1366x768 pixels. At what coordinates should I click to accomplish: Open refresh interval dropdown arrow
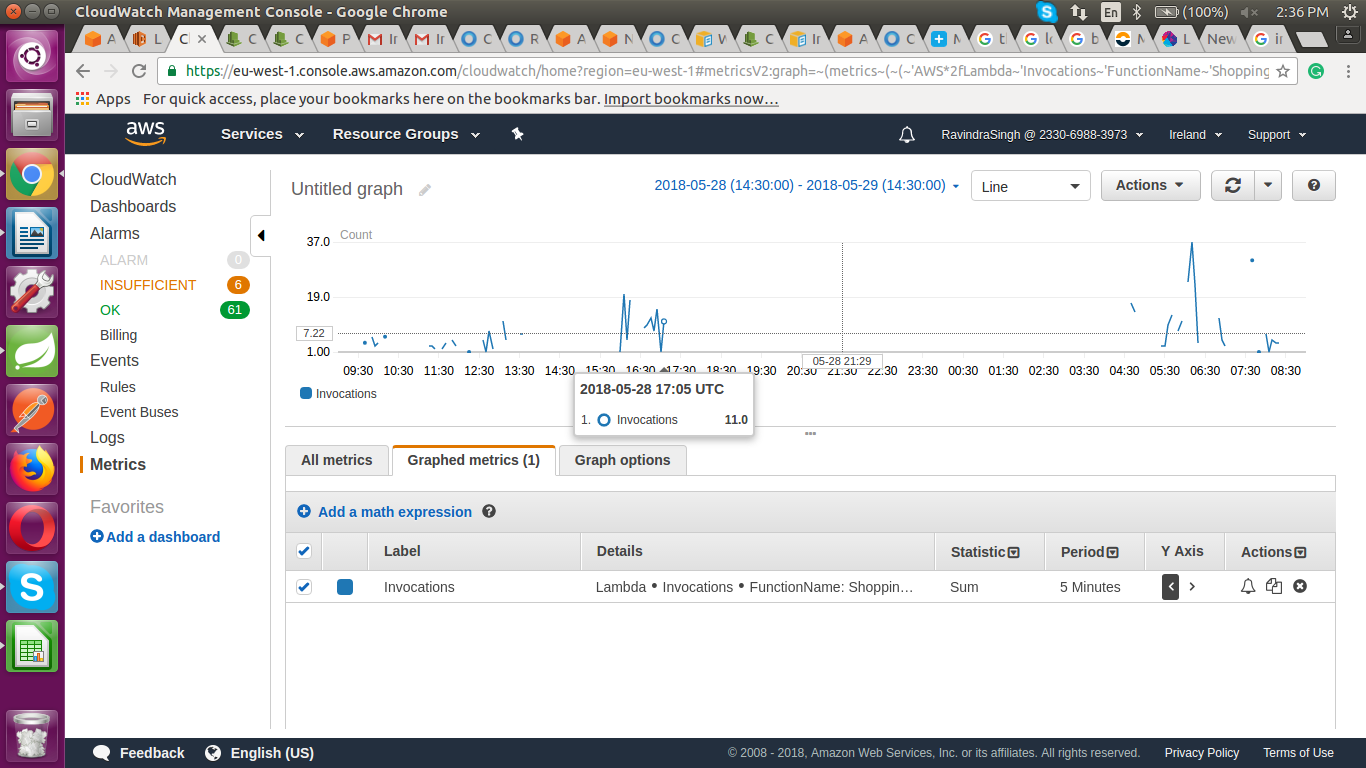(x=1268, y=185)
